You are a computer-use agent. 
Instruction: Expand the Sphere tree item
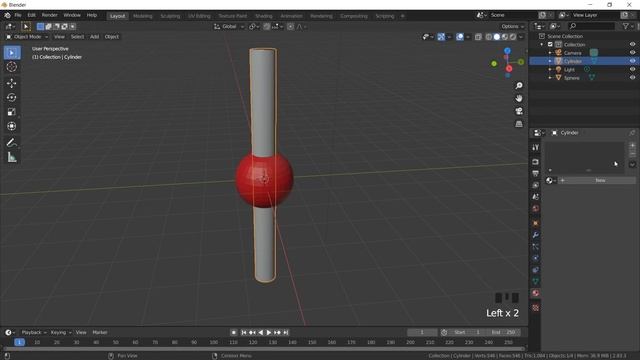[550, 78]
